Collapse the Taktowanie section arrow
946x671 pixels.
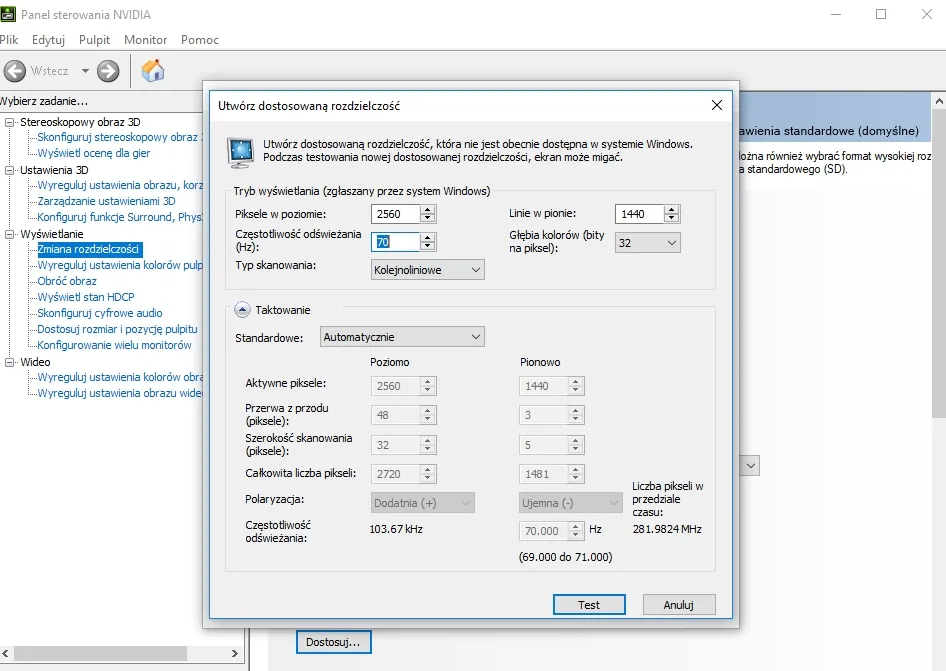click(241, 310)
